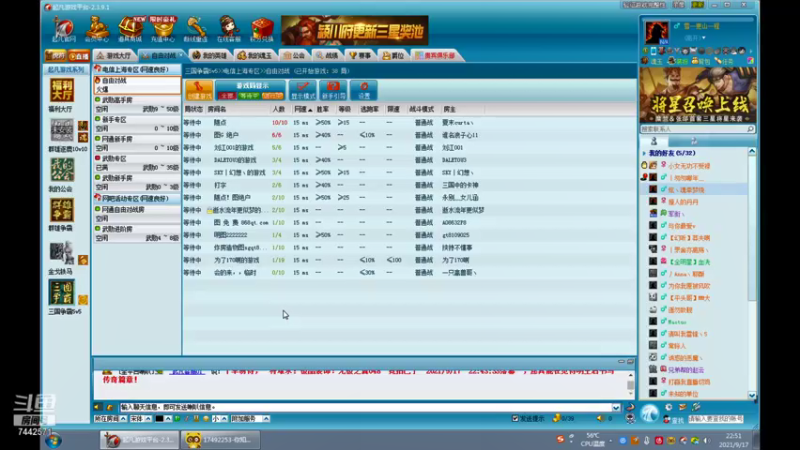
Task: Open the 小 font size dropdown
Action: tap(220, 418)
